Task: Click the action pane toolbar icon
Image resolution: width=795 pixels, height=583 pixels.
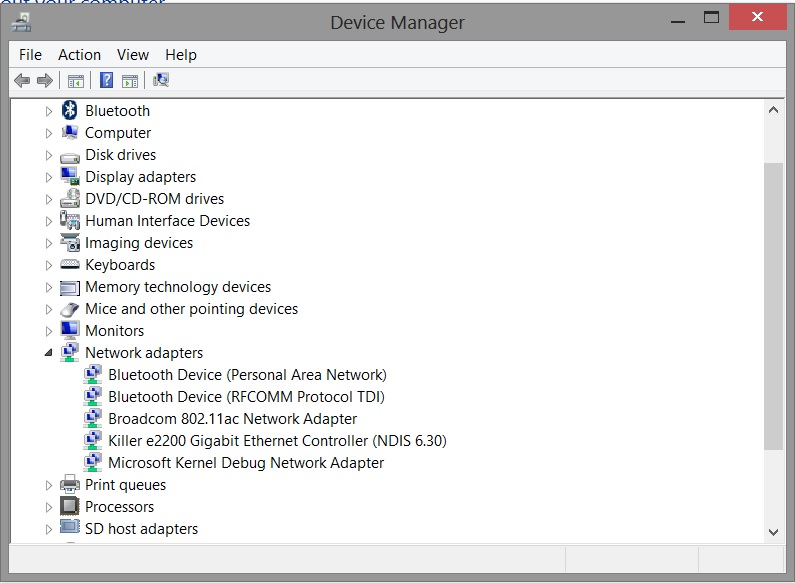Action: 130,81
